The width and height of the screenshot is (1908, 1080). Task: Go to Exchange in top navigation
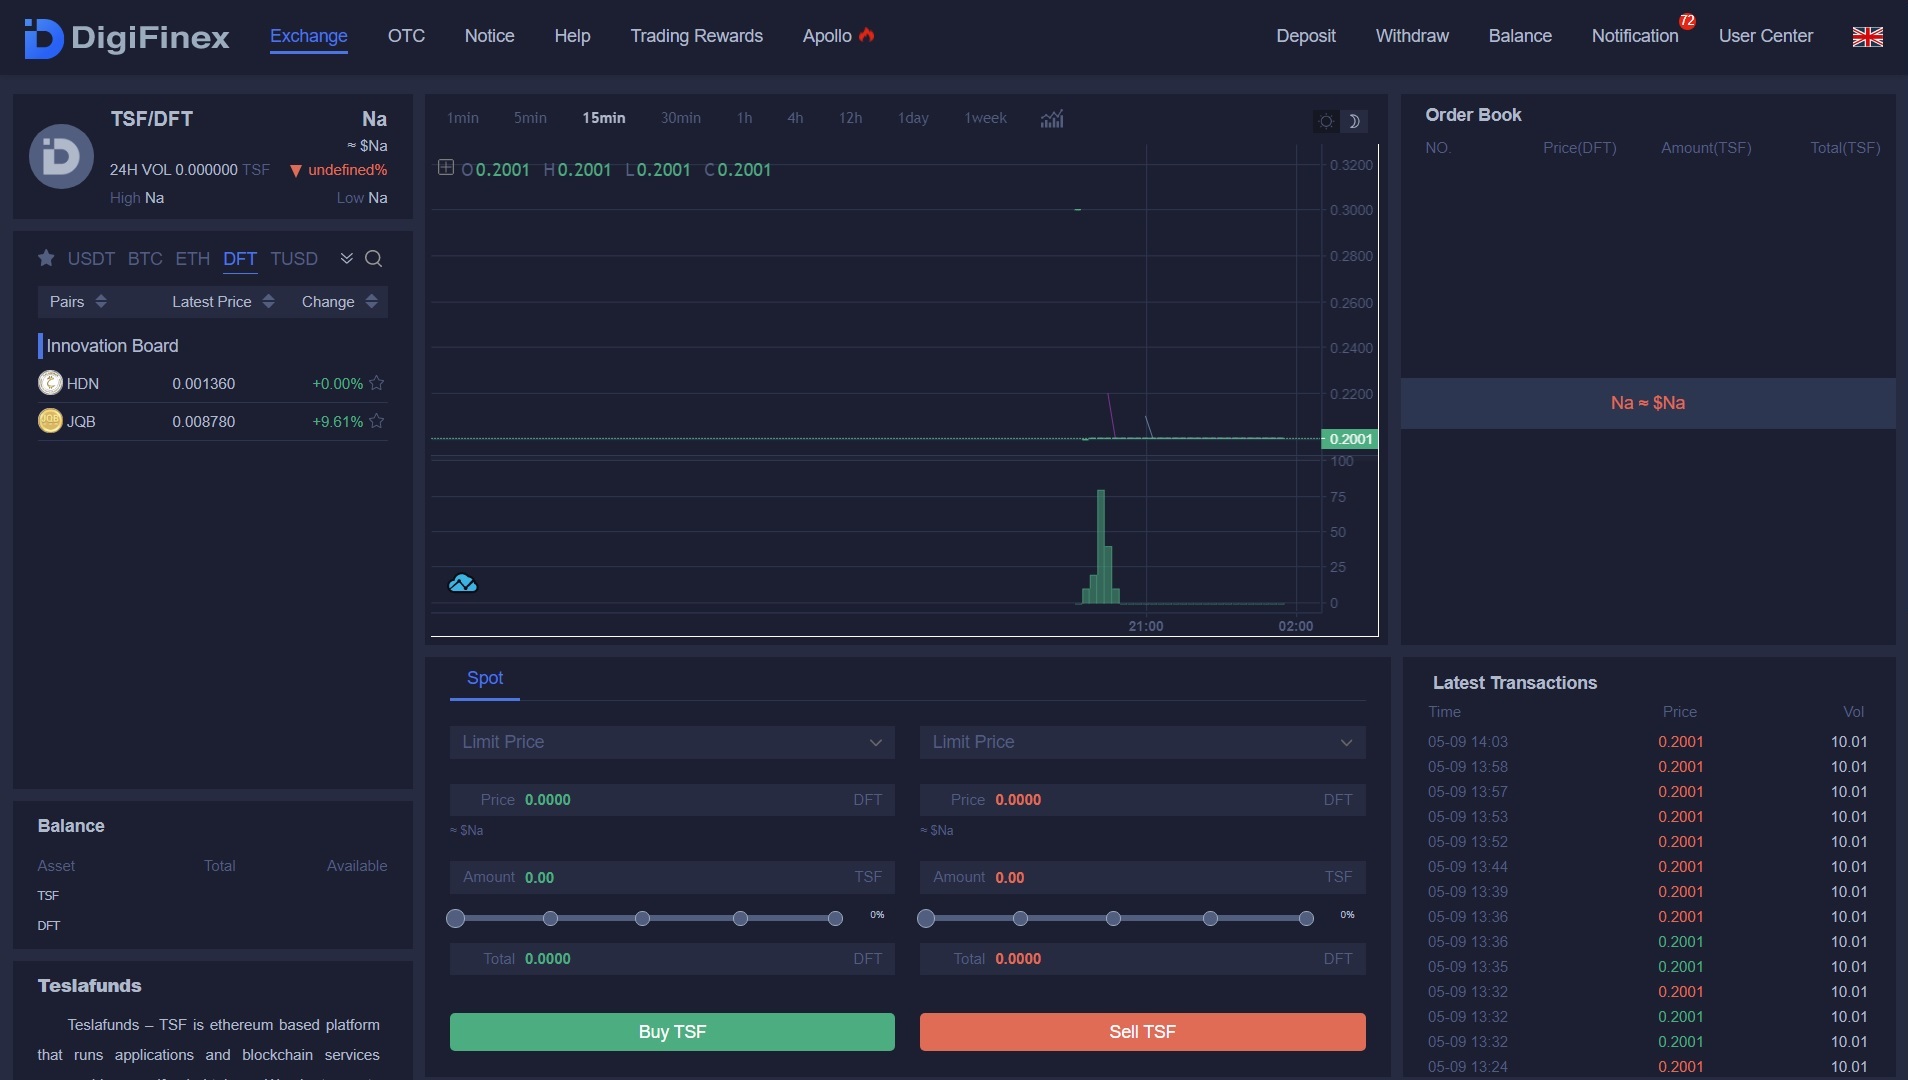309,36
